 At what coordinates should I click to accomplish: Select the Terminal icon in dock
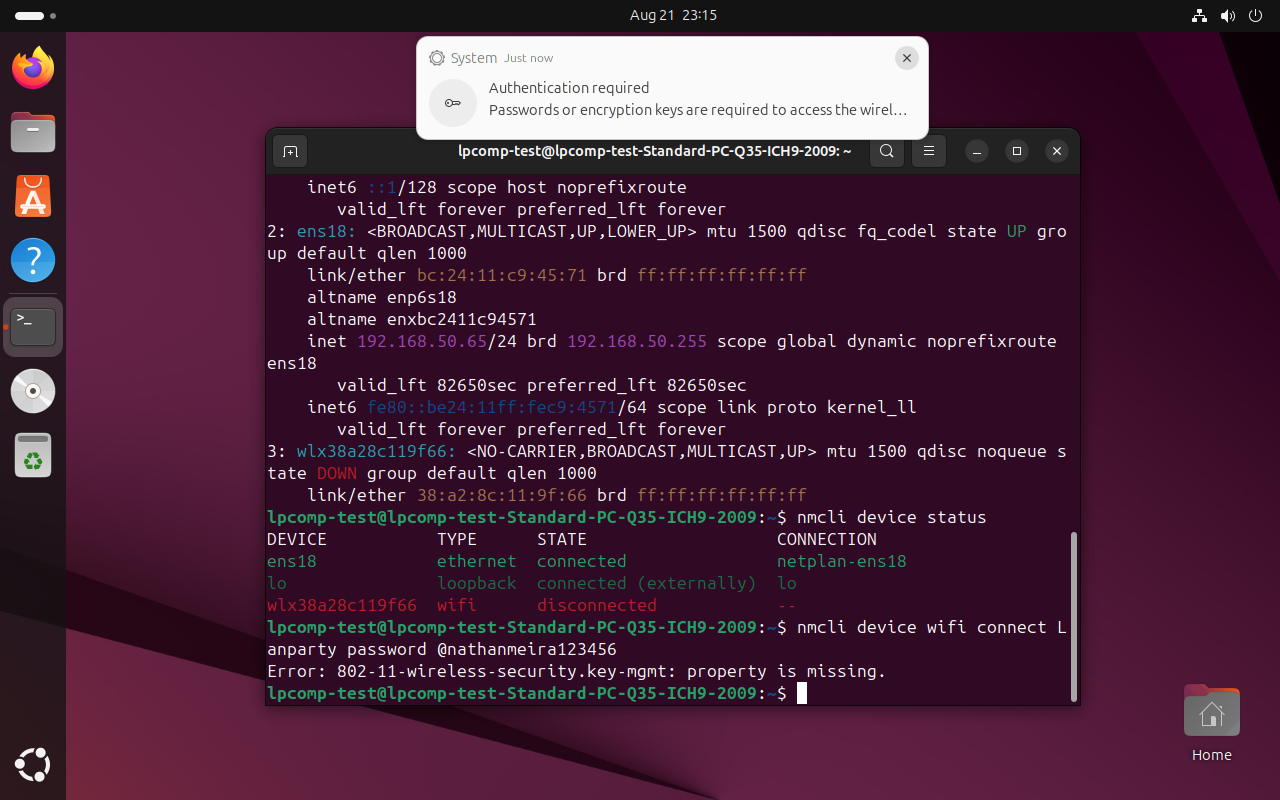[33, 326]
